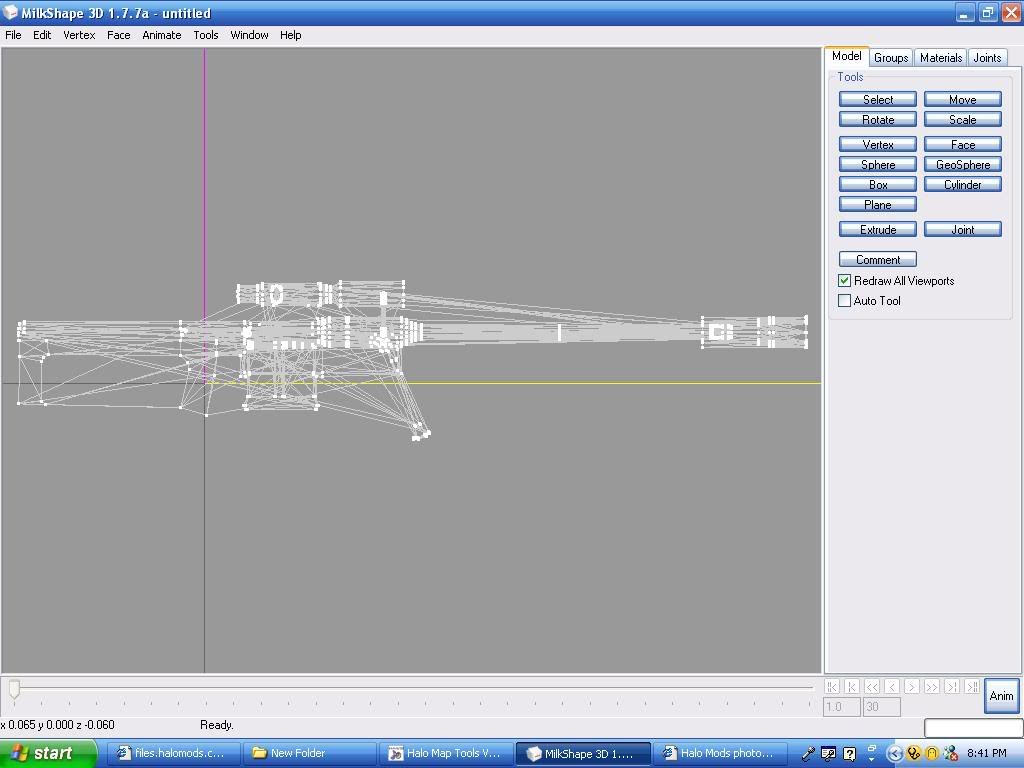The width and height of the screenshot is (1024, 768).
Task: Pick the GeoSphere primitive button
Action: click(963, 165)
